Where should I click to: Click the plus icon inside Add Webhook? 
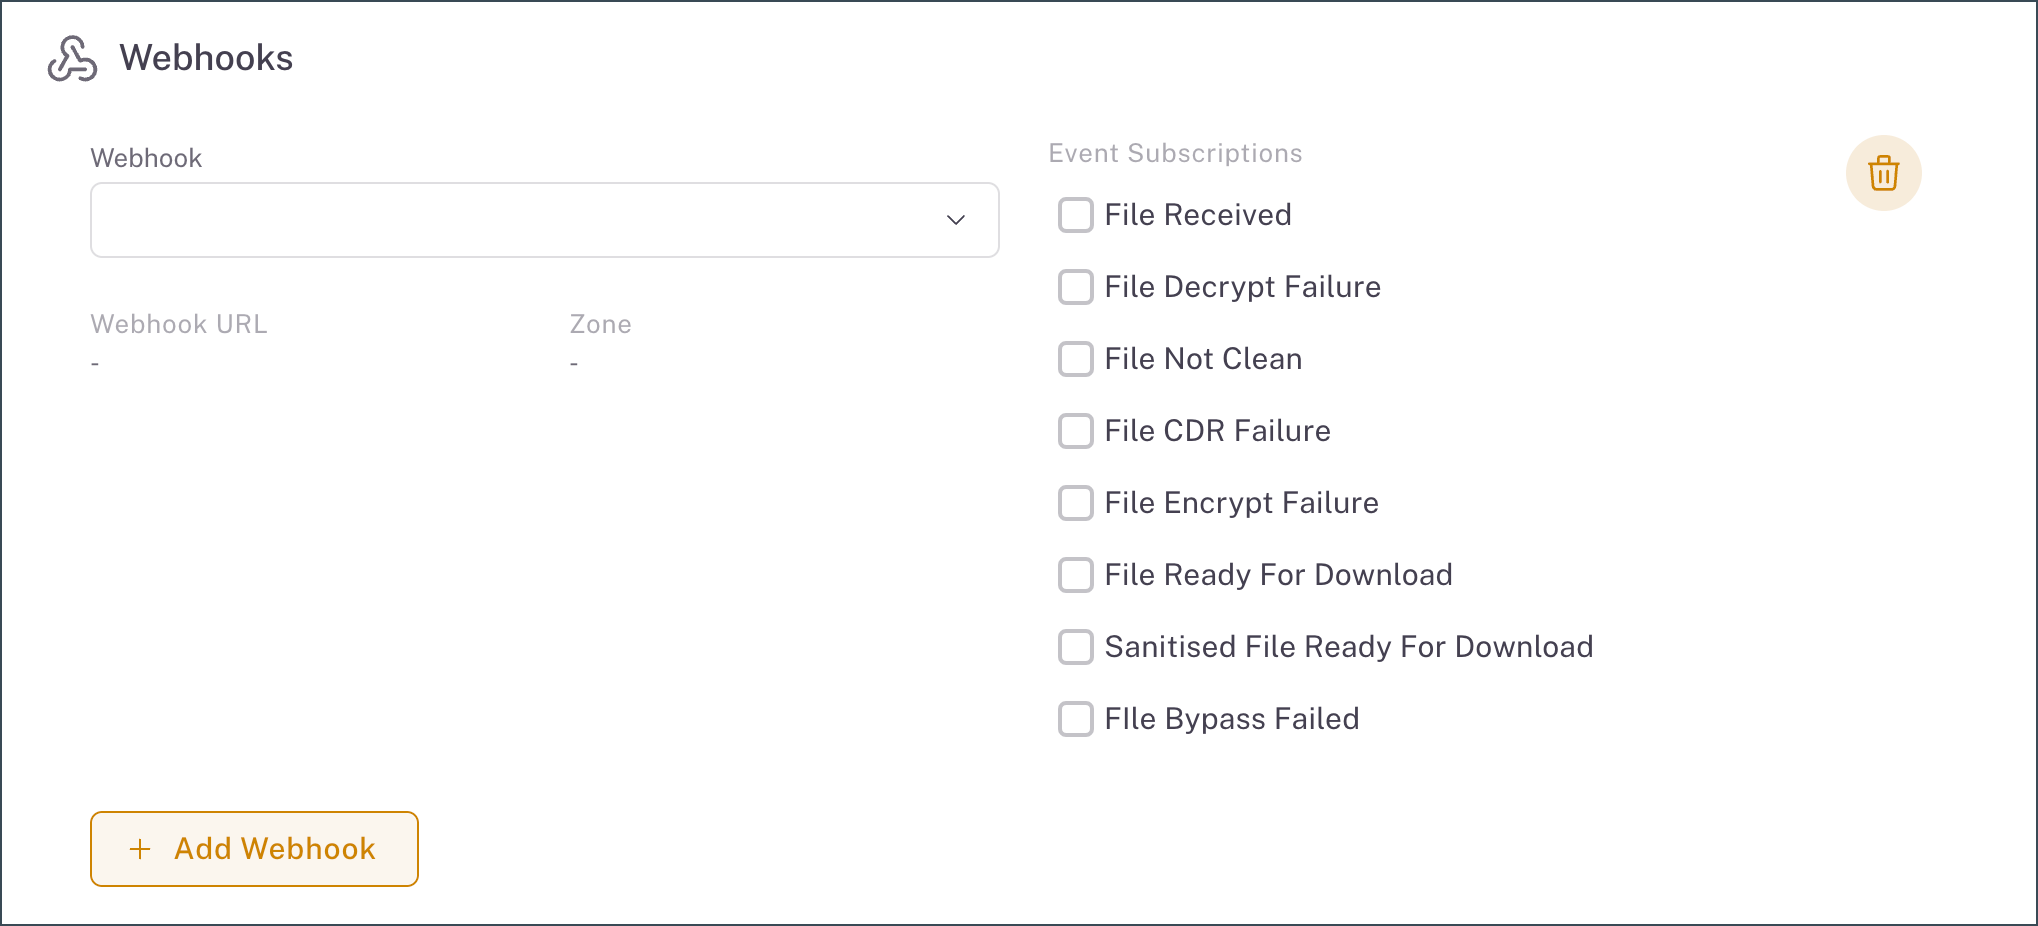(140, 849)
